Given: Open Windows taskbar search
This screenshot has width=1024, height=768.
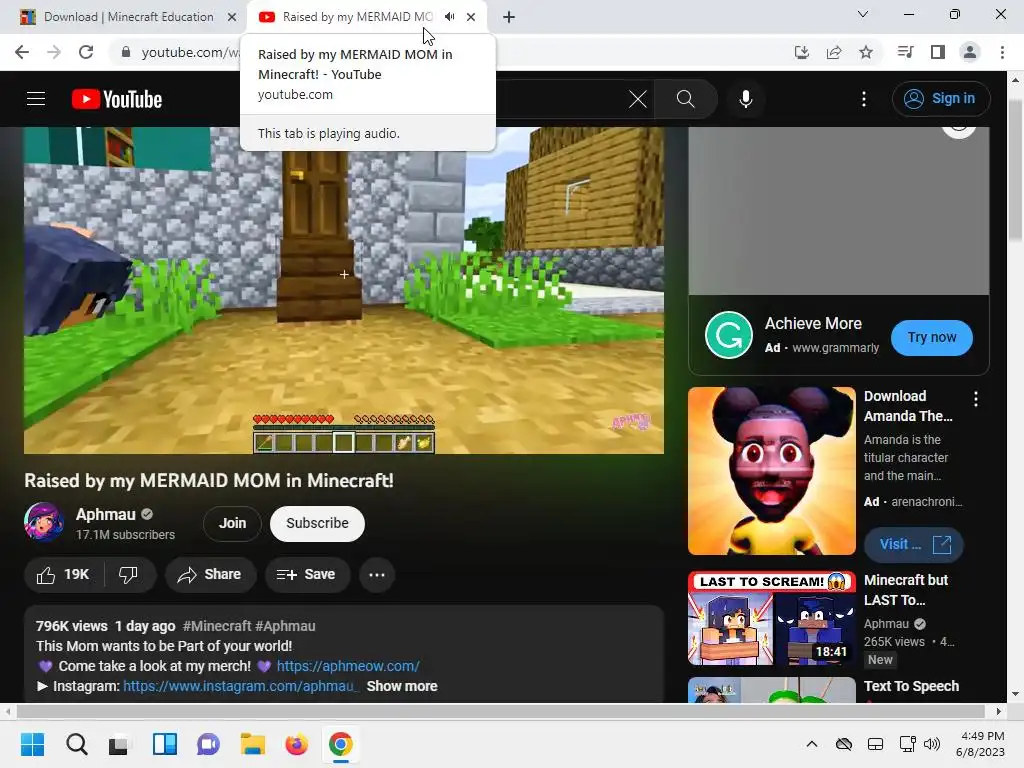Looking at the screenshot, I should tap(76, 744).
